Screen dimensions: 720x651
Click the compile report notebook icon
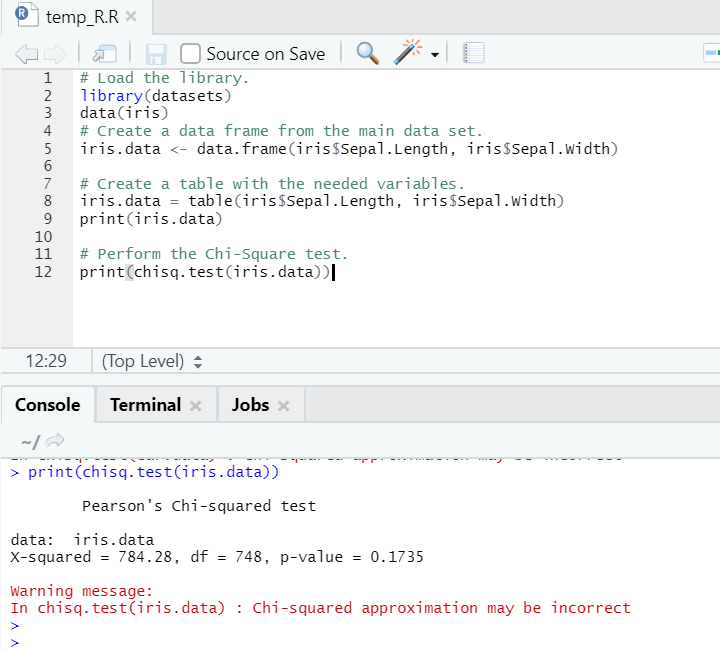[x=473, y=53]
